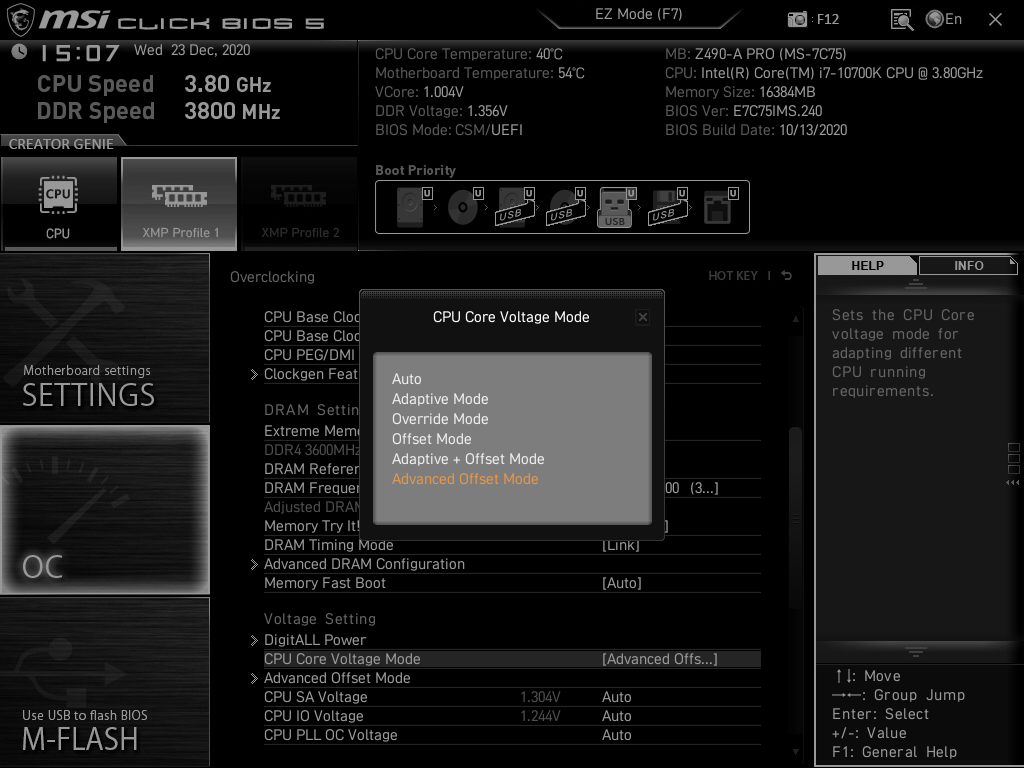Close the CPU Core Voltage Mode dialog

(643, 317)
